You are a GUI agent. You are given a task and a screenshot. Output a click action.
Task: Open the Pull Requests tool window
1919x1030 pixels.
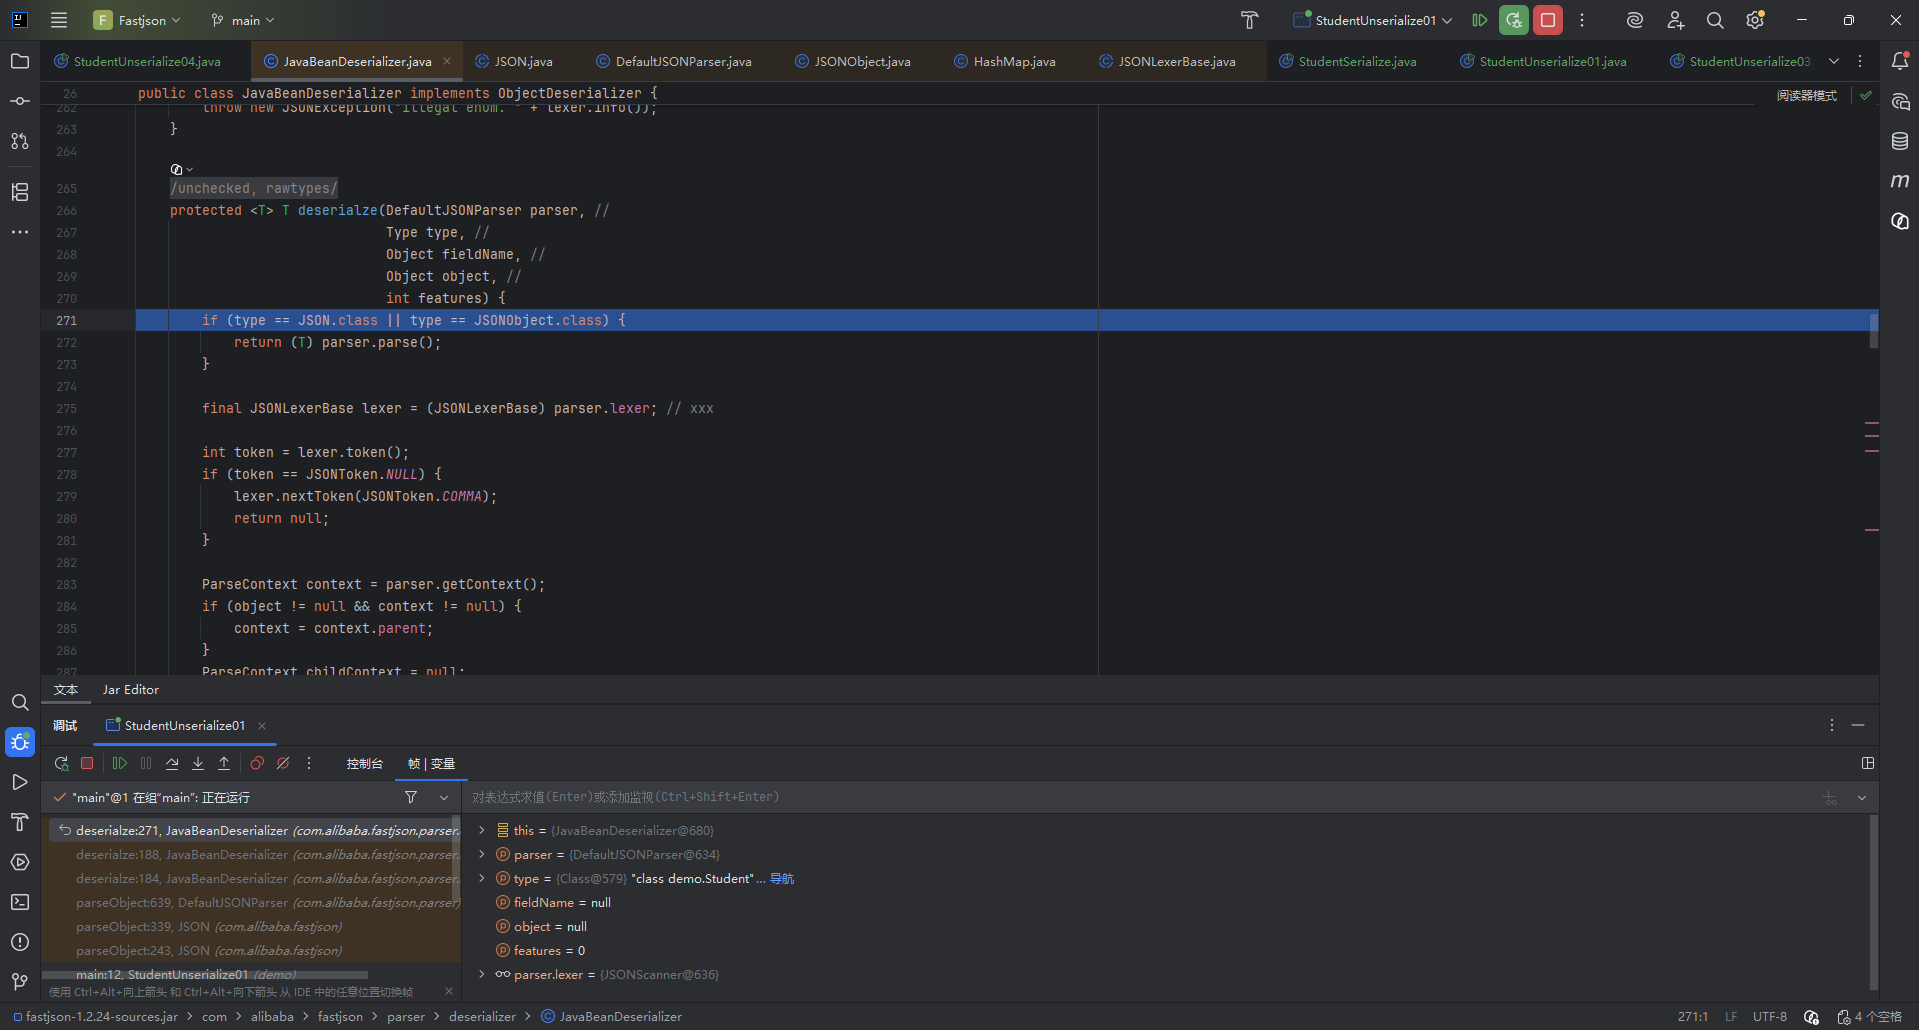click(20, 141)
